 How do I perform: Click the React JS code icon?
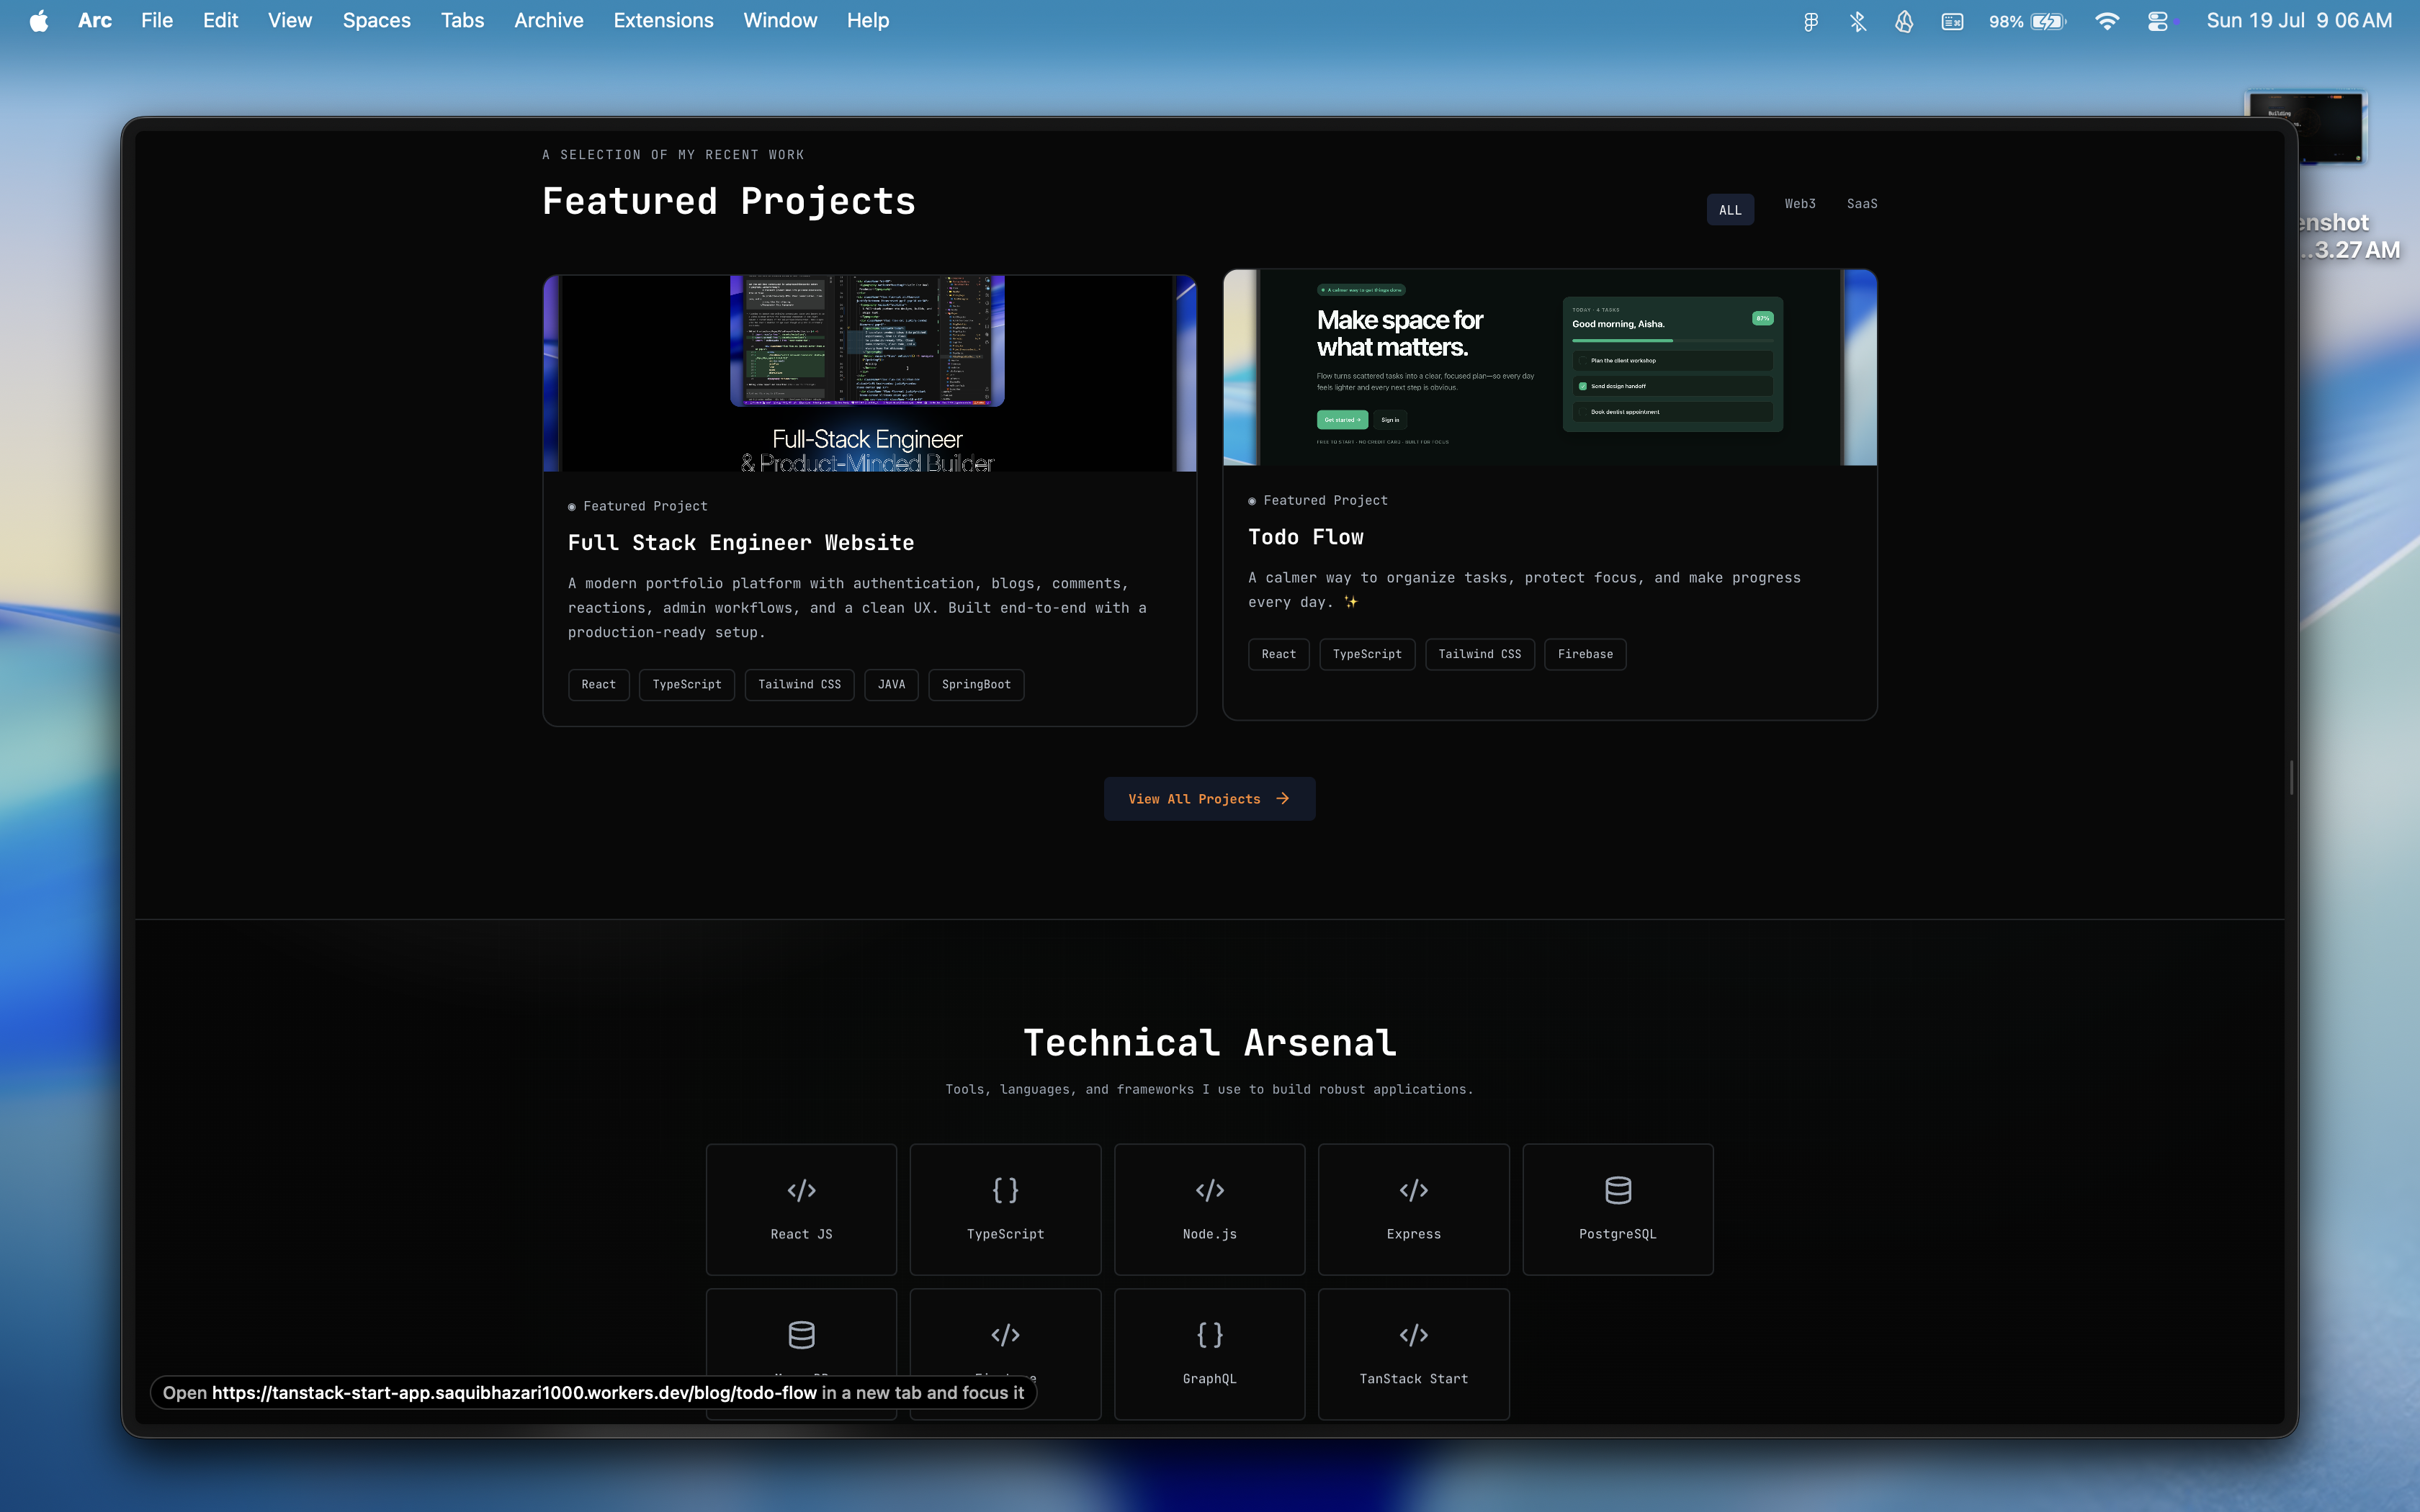(801, 1190)
